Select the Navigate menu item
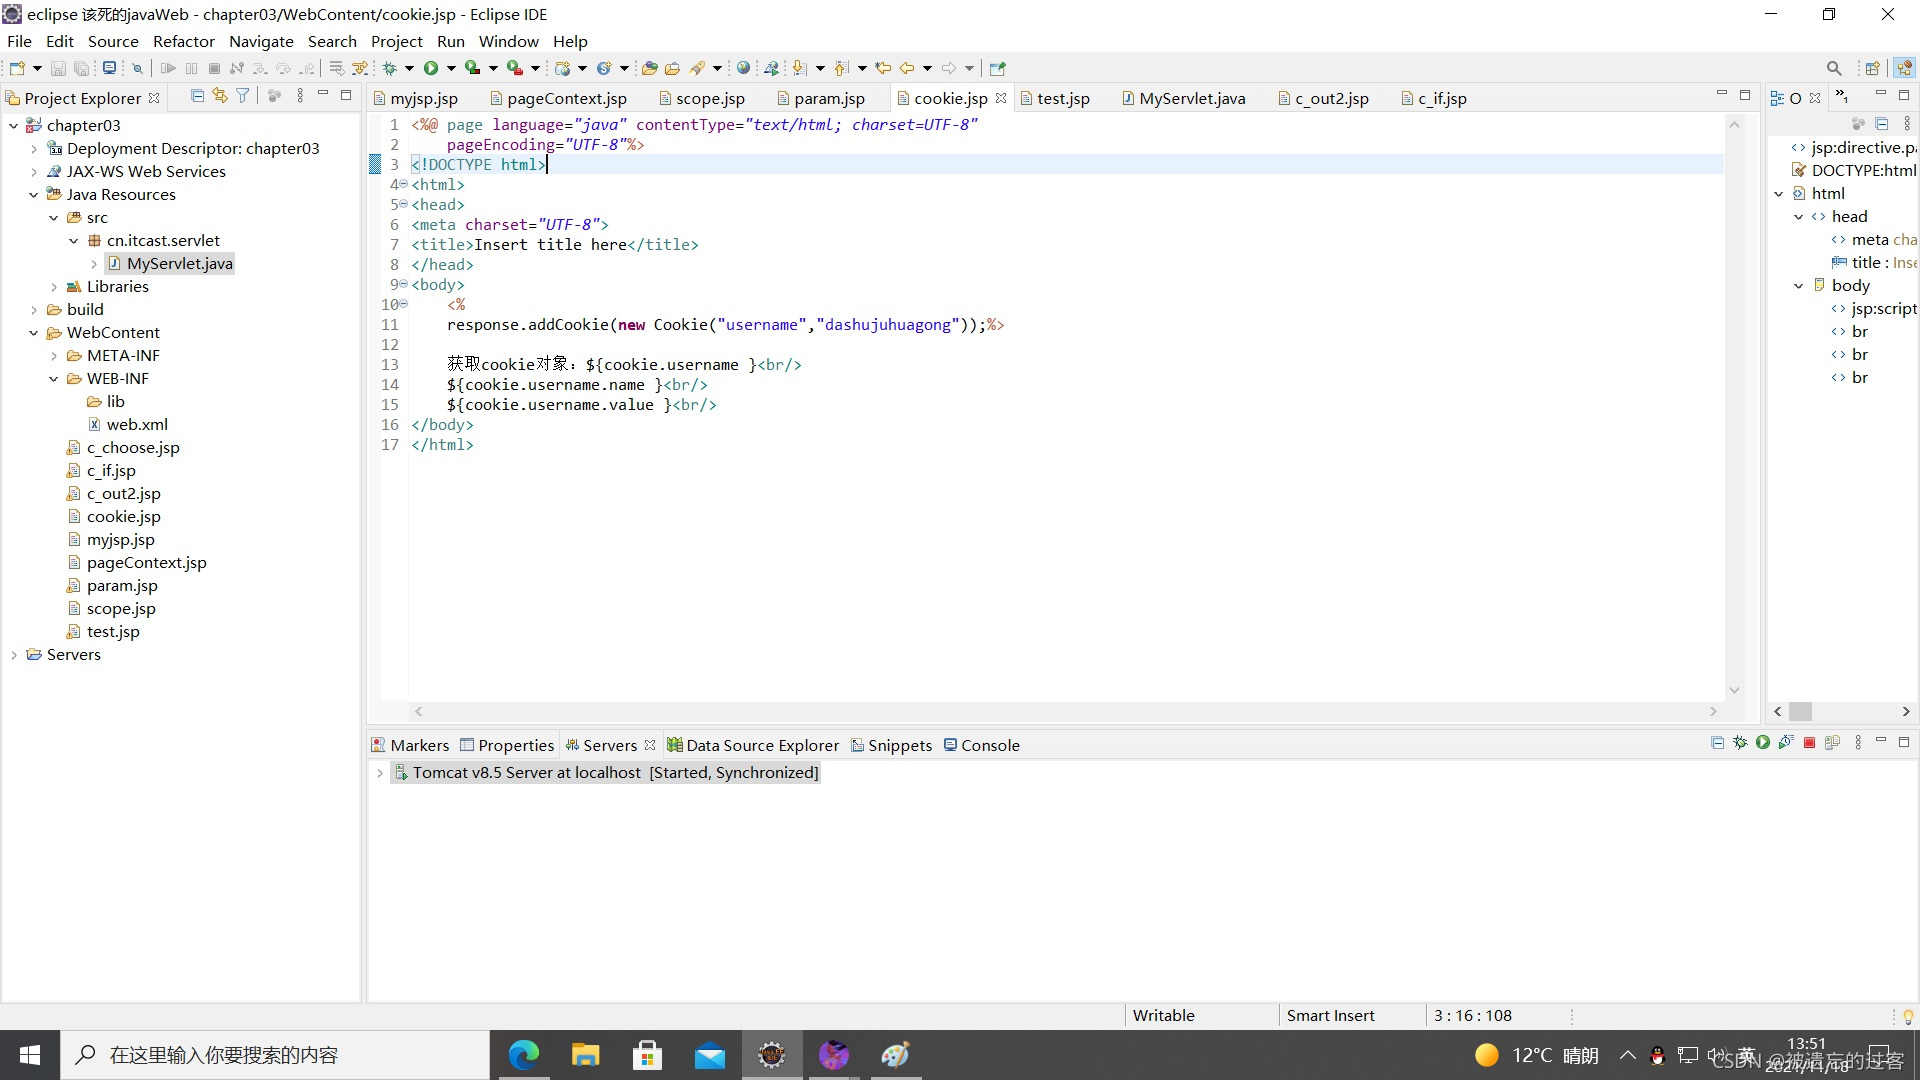 coord(261,40)
